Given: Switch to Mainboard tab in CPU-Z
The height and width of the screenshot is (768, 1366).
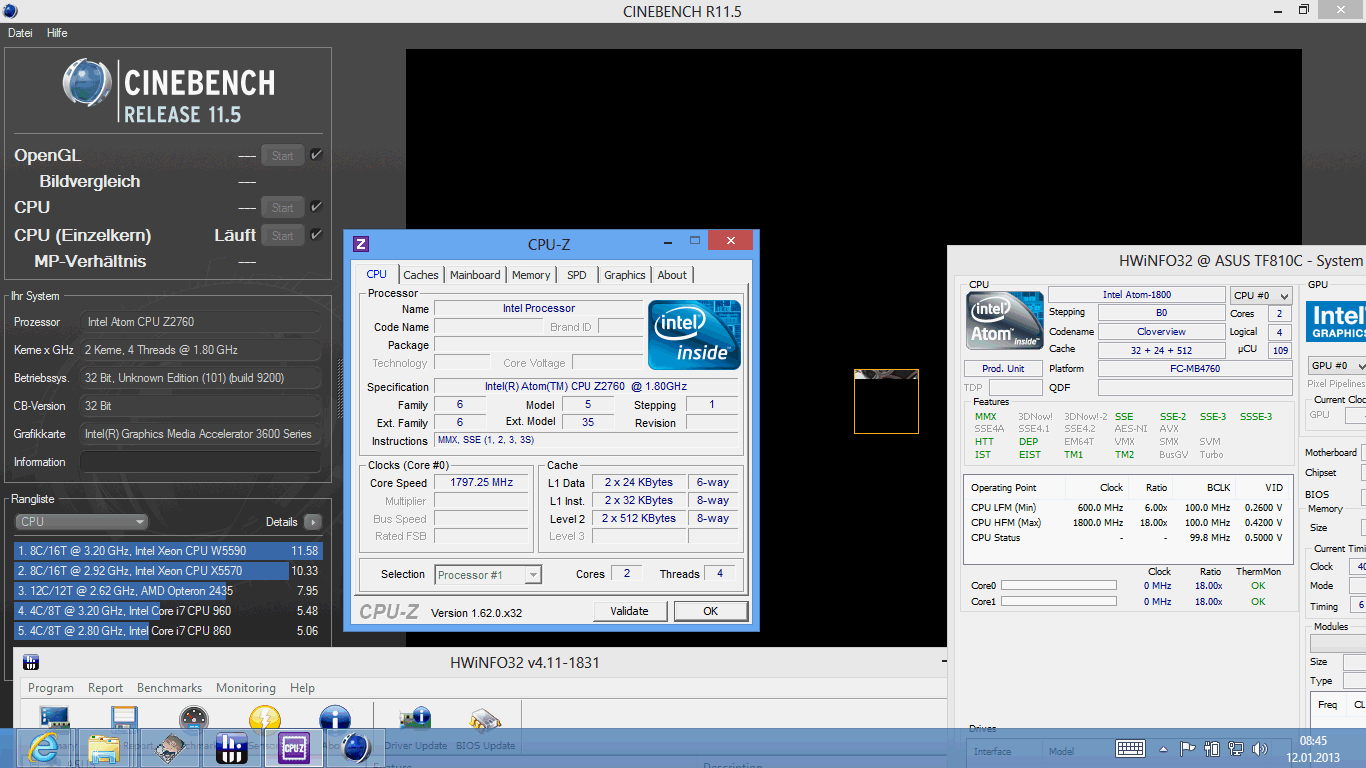Looking at the screenshot, I should pyautogui.click(x=475, y=275).
